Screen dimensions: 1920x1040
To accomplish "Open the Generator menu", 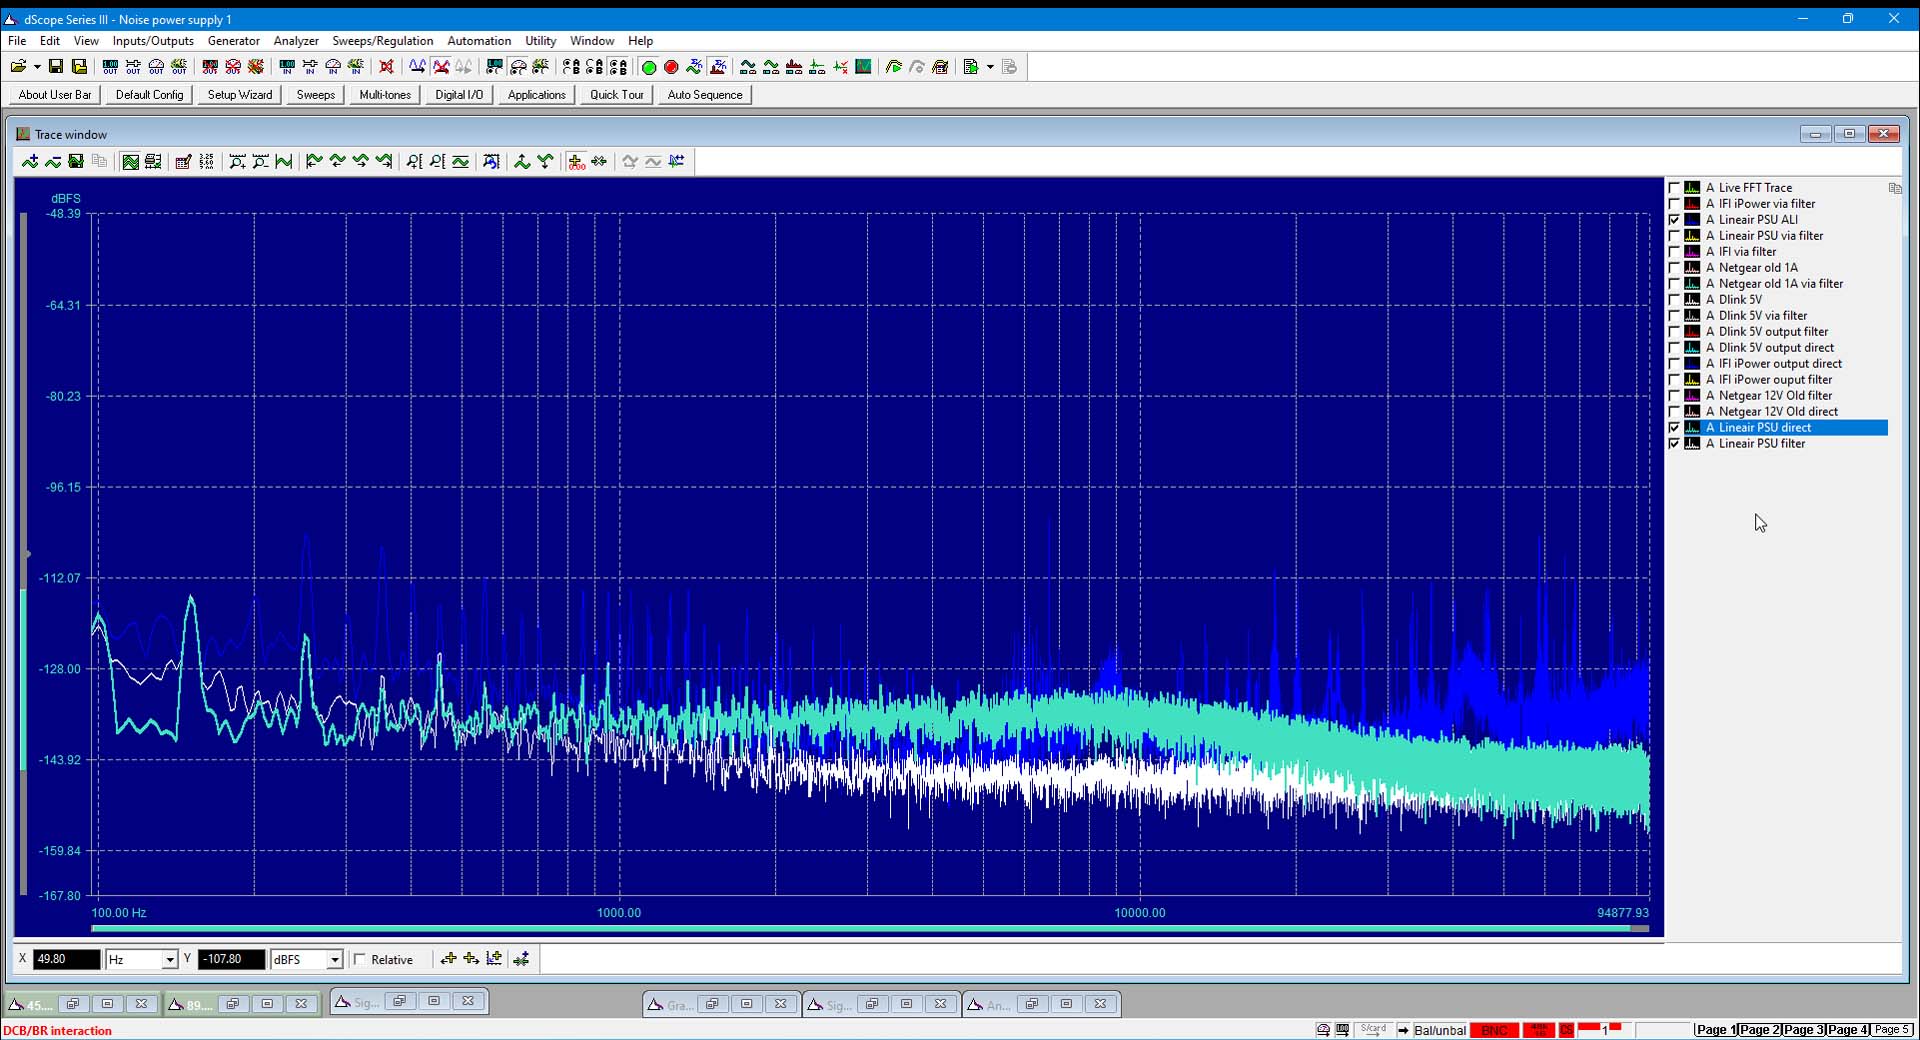I will 234,41.
